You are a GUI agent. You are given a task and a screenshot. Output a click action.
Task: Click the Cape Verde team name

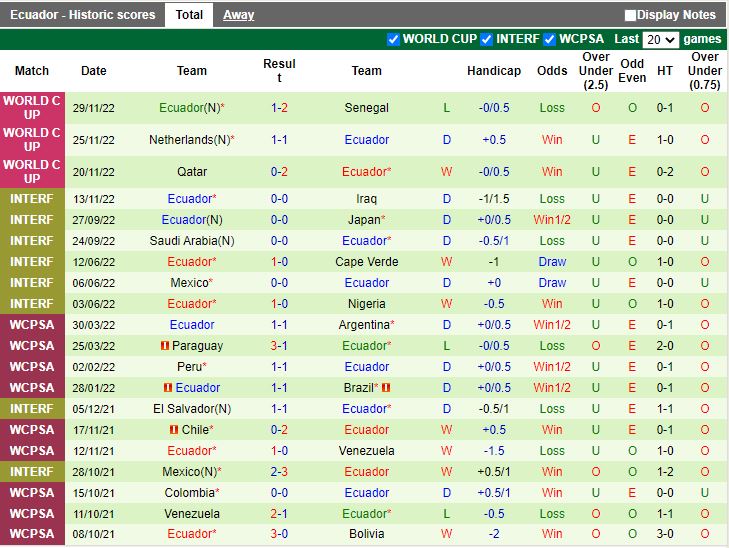coord(367,262)
